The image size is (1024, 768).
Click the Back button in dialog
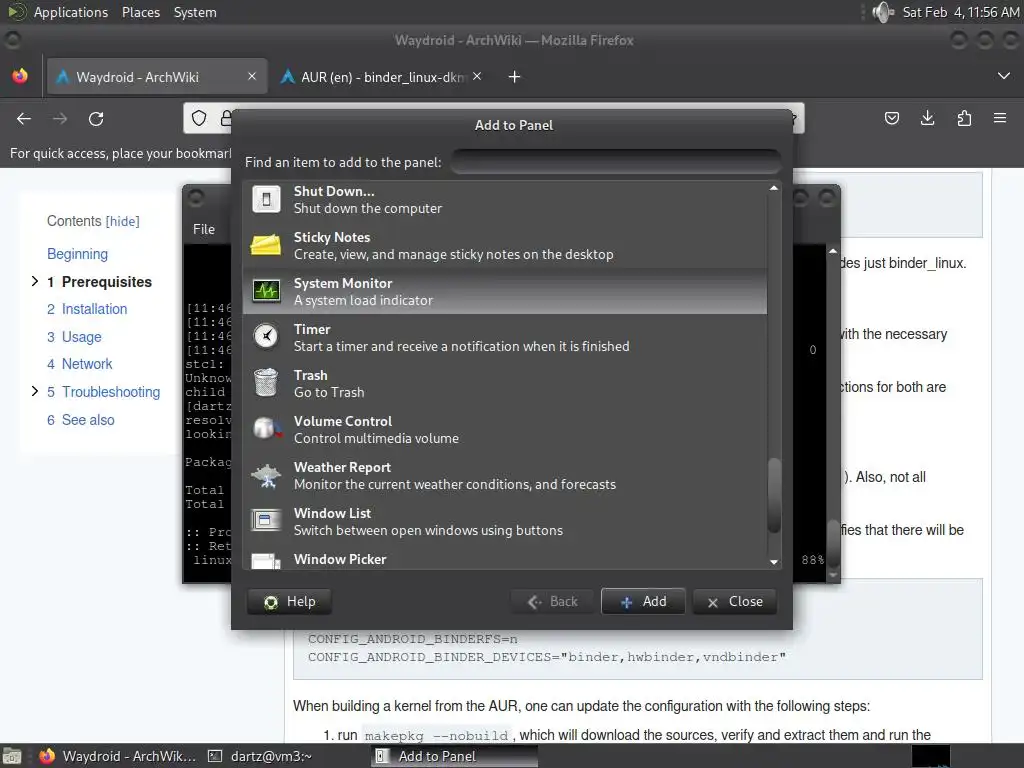[x=552, y=601]
